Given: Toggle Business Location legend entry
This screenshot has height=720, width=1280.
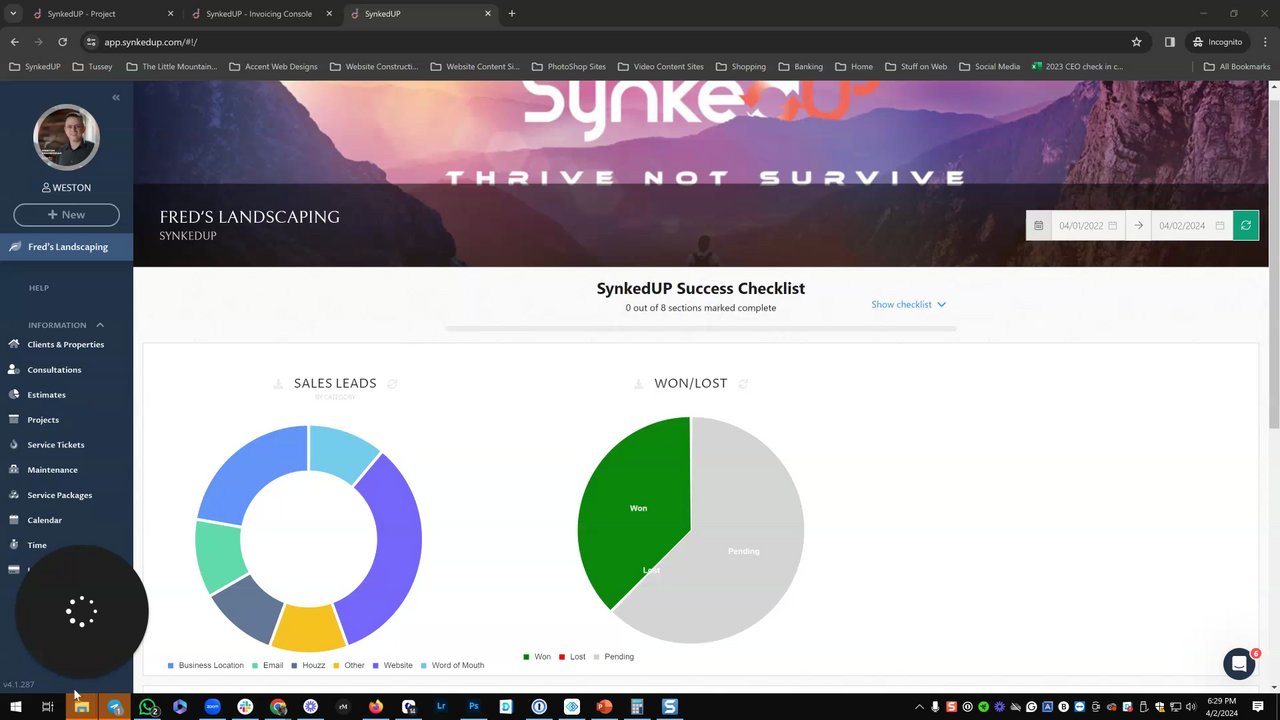Looking at the screenshot, I should [206, 665].
